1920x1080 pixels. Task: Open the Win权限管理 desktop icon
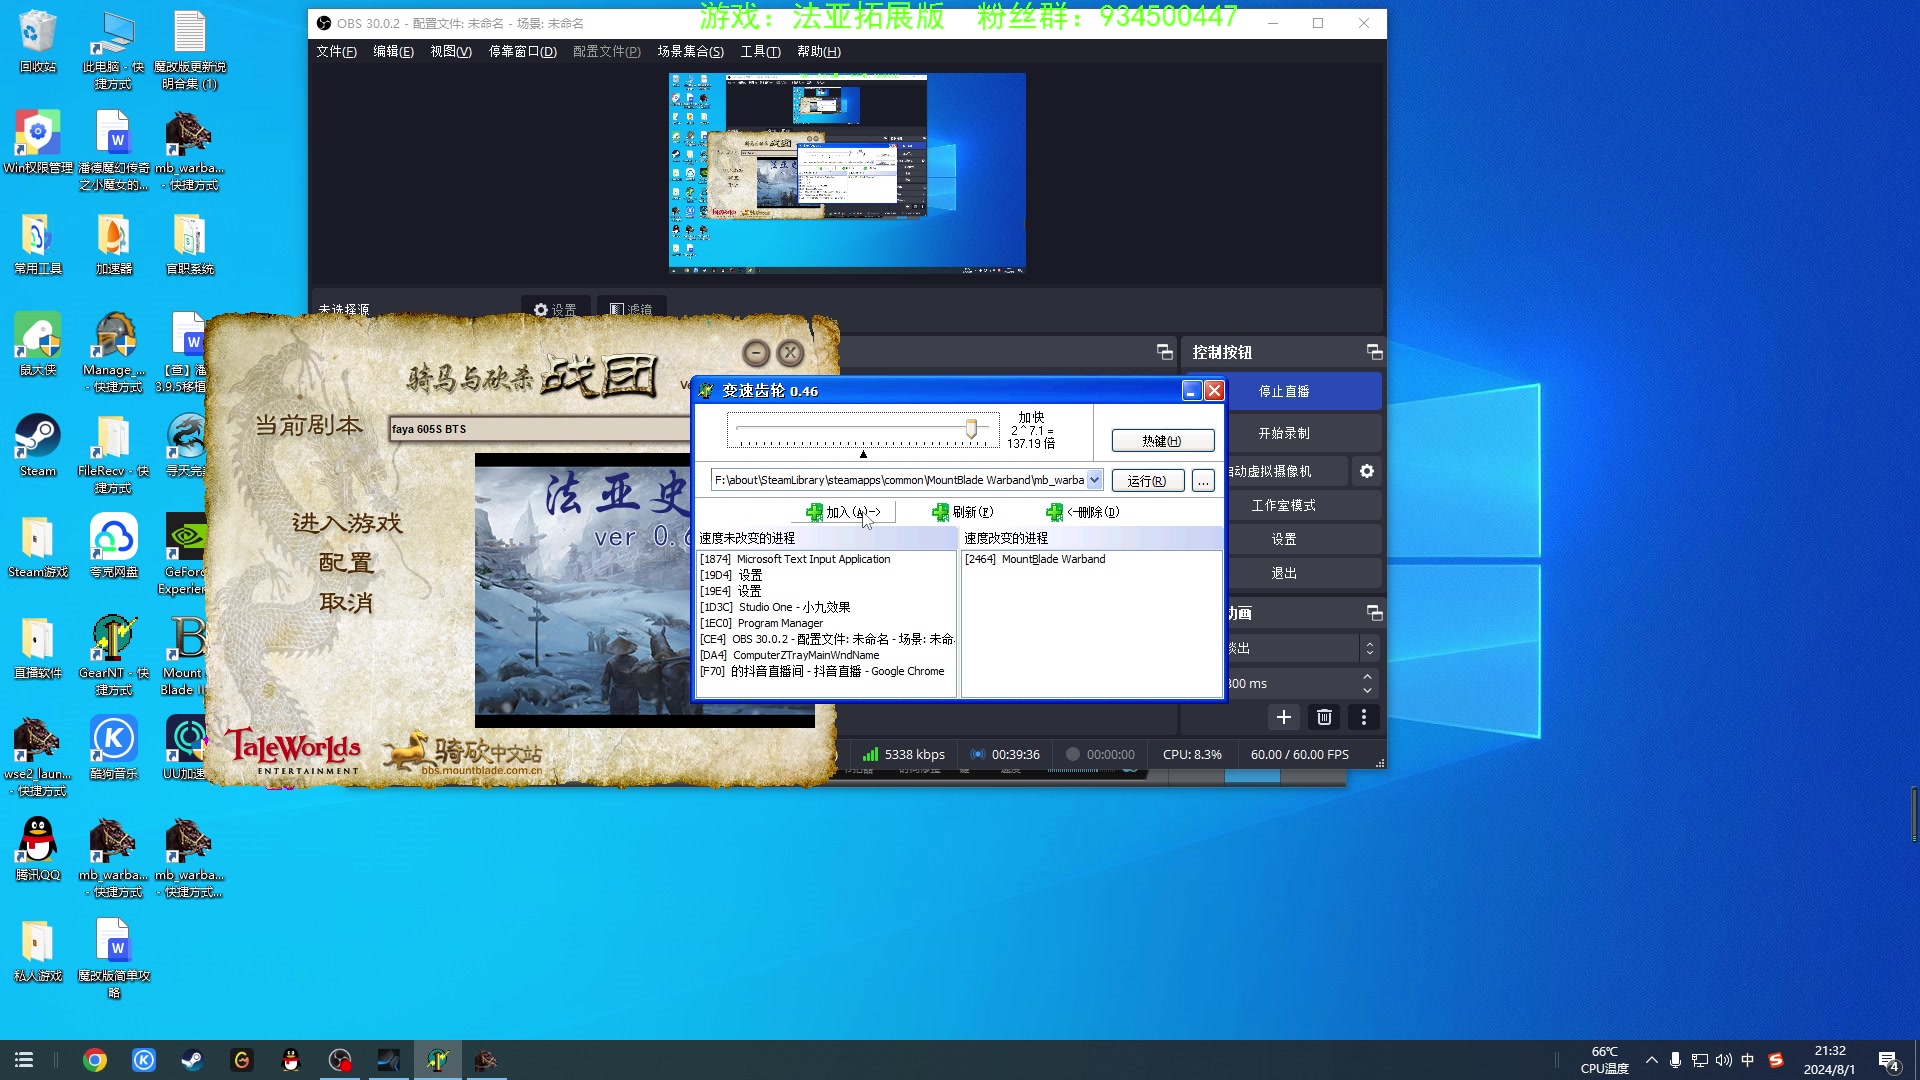pos(38,143)
